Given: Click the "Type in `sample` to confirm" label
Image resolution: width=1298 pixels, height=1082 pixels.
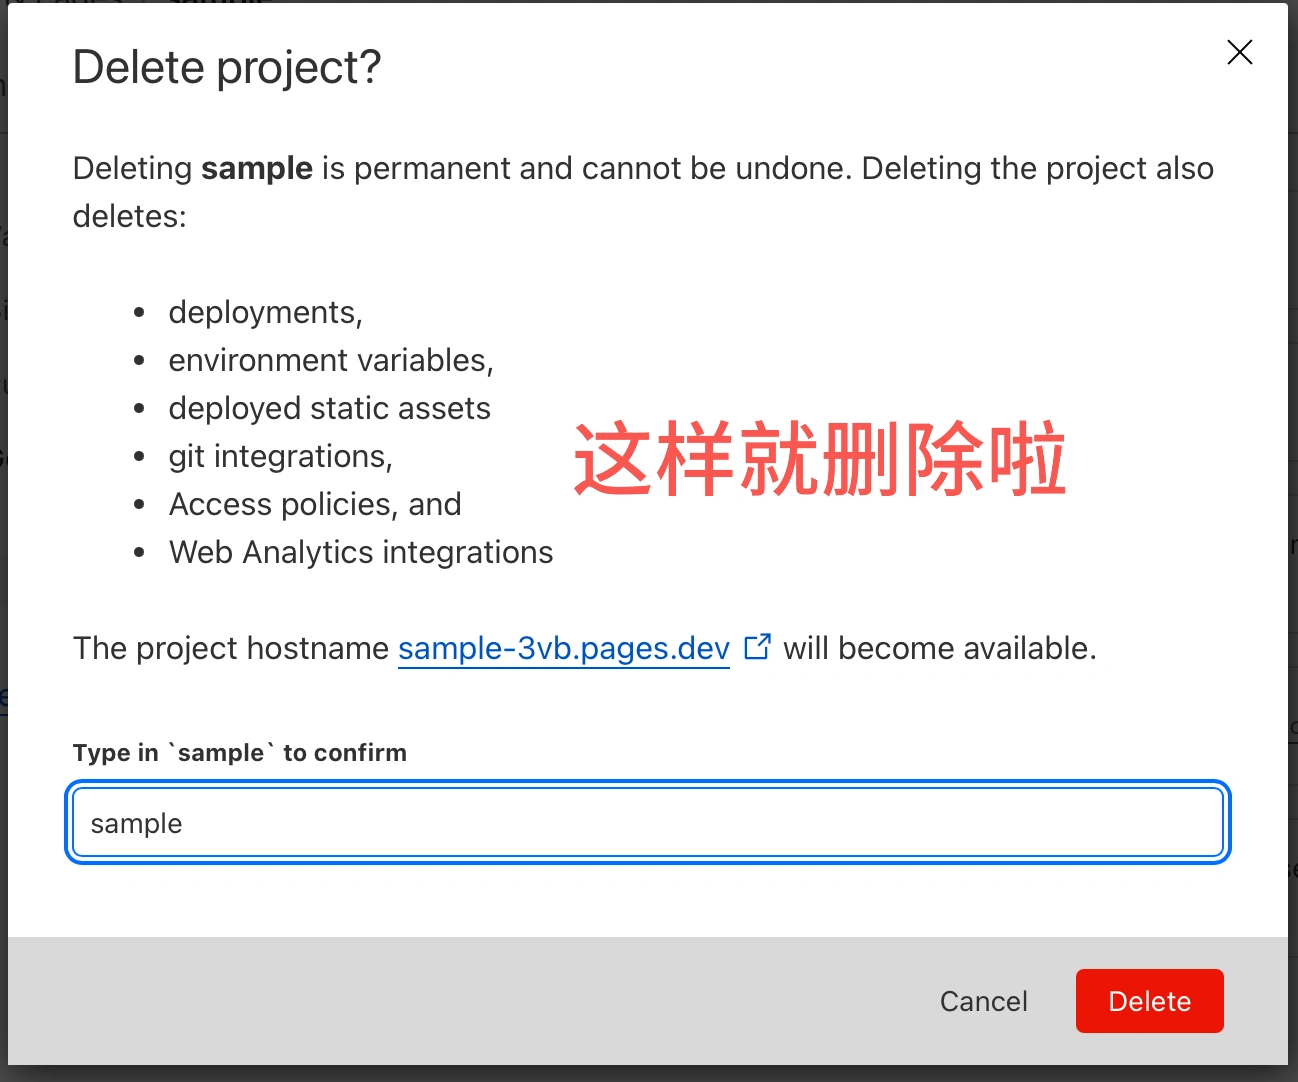Looking at the screenshot, I should (239, 753).
